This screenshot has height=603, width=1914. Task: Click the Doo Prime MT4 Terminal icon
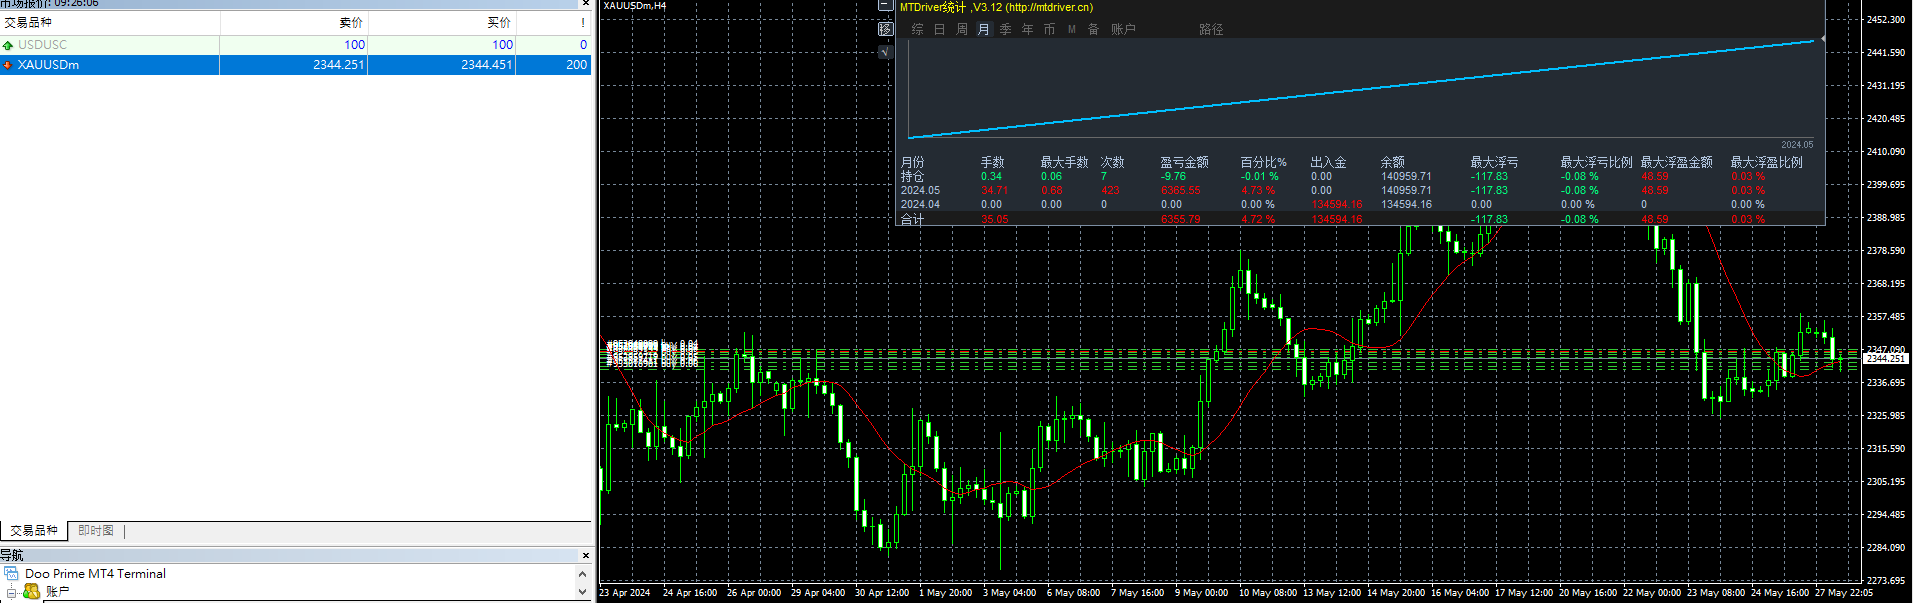[11, 573]
